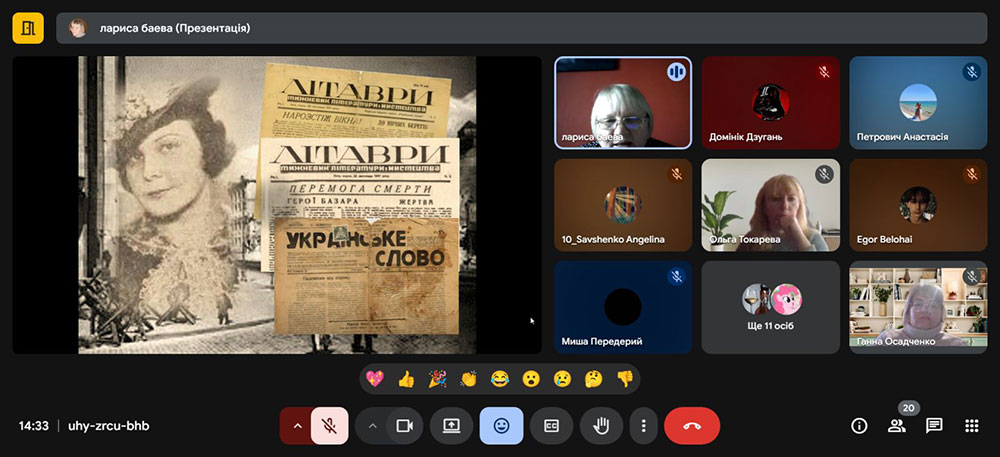Unmute your microphone
The height and width of the screenshot is (457, 1000).
(328, 426)
